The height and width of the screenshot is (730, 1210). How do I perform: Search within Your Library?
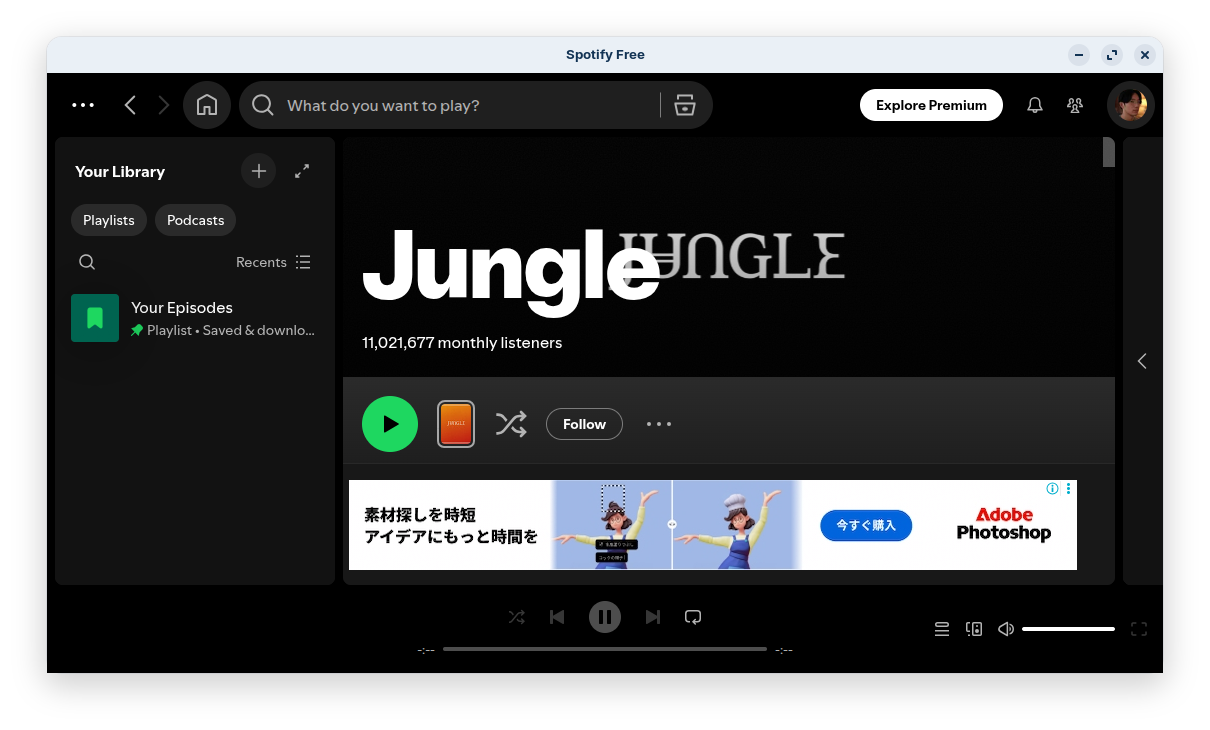pos(87,262)
